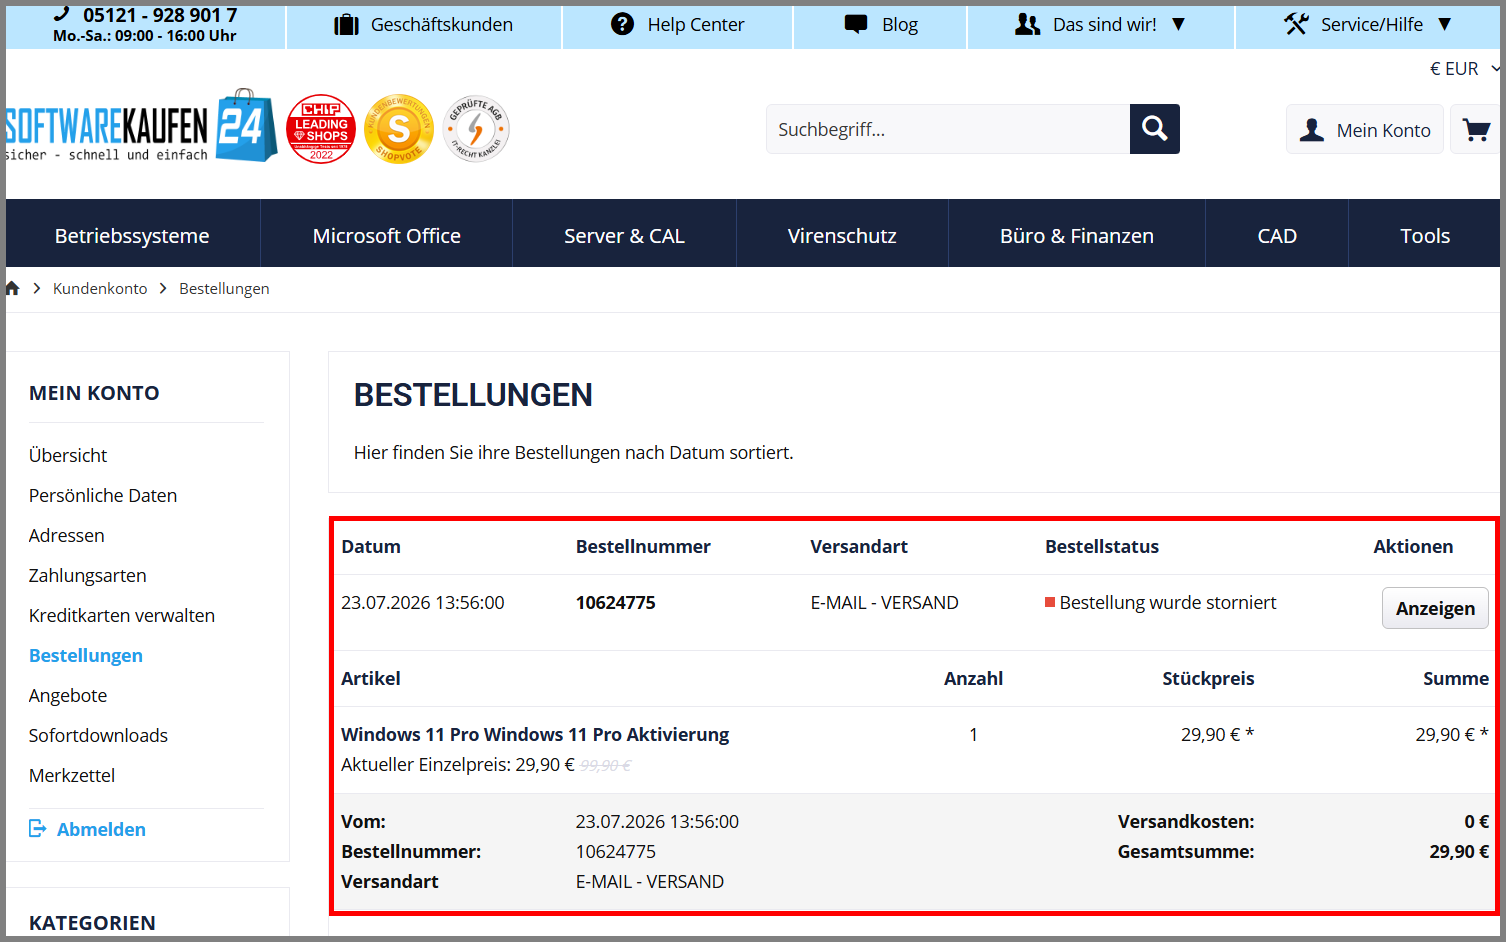Open the Büro & Finanzen menu
Image resolution: width=1506 pixels, height=942 pixels.
[x=1077, y=236]
